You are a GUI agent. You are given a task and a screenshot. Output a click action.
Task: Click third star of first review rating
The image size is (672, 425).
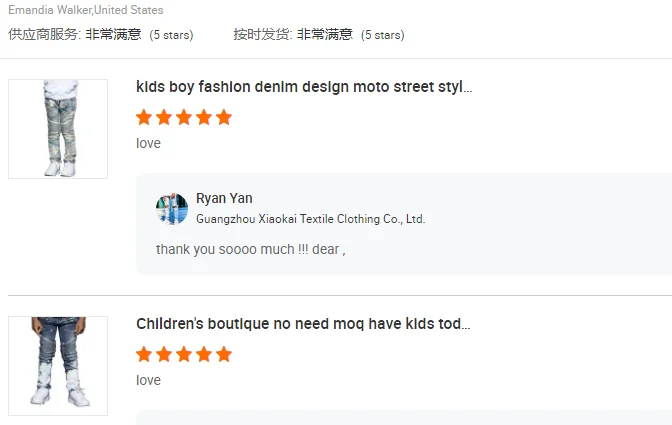(184, 117)
